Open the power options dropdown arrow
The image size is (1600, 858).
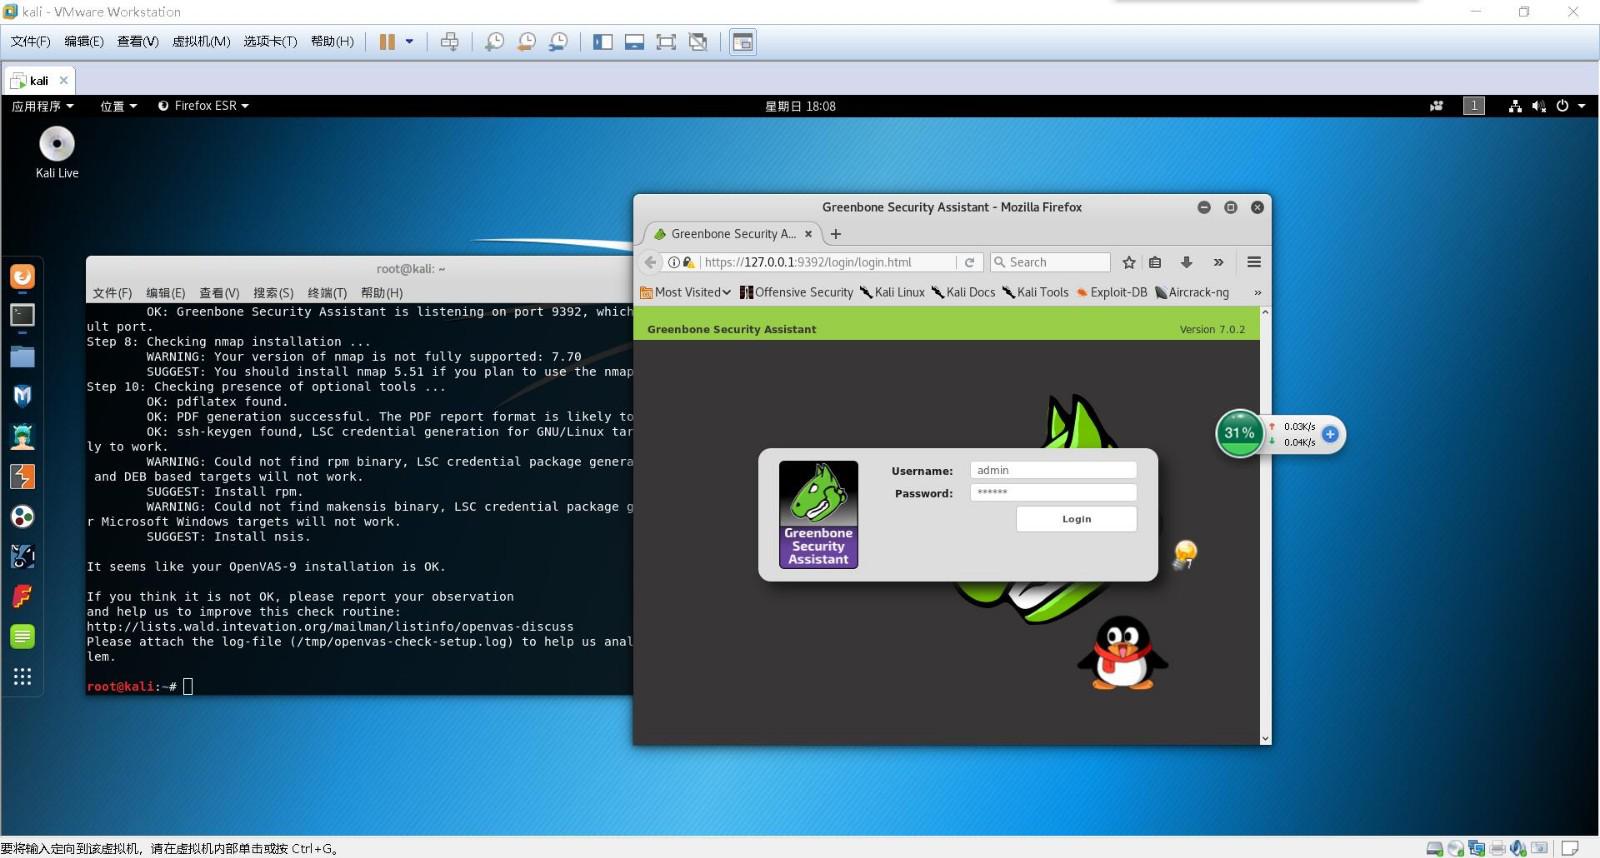(409, 42)
